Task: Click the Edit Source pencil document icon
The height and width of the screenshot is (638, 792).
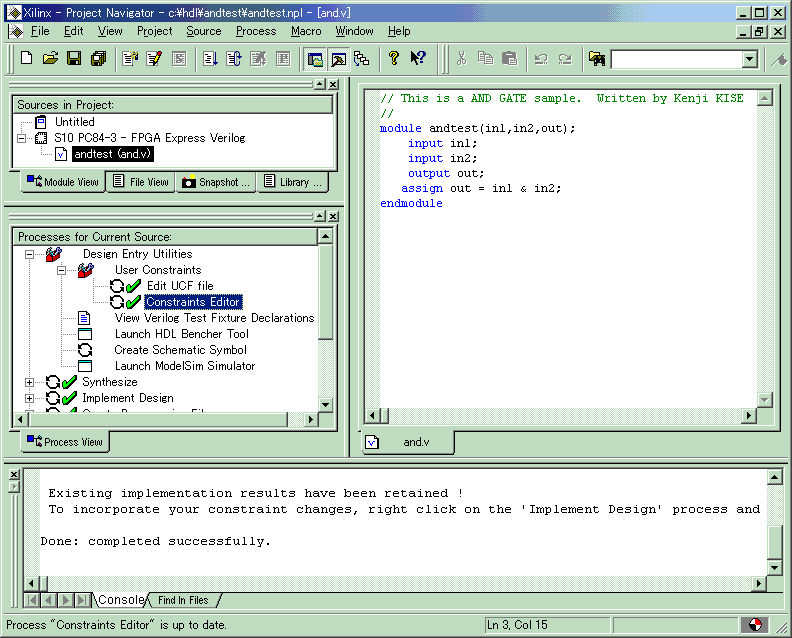Action: click(x=154, y=59)
